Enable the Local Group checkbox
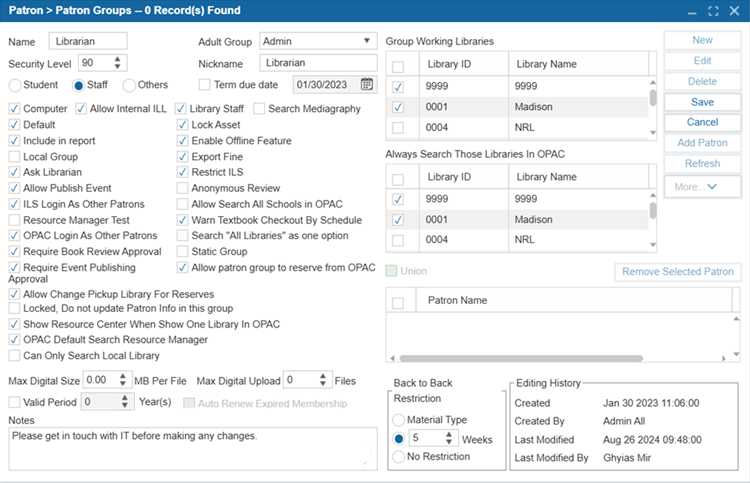750x483 pixels. tap(14, 157)
